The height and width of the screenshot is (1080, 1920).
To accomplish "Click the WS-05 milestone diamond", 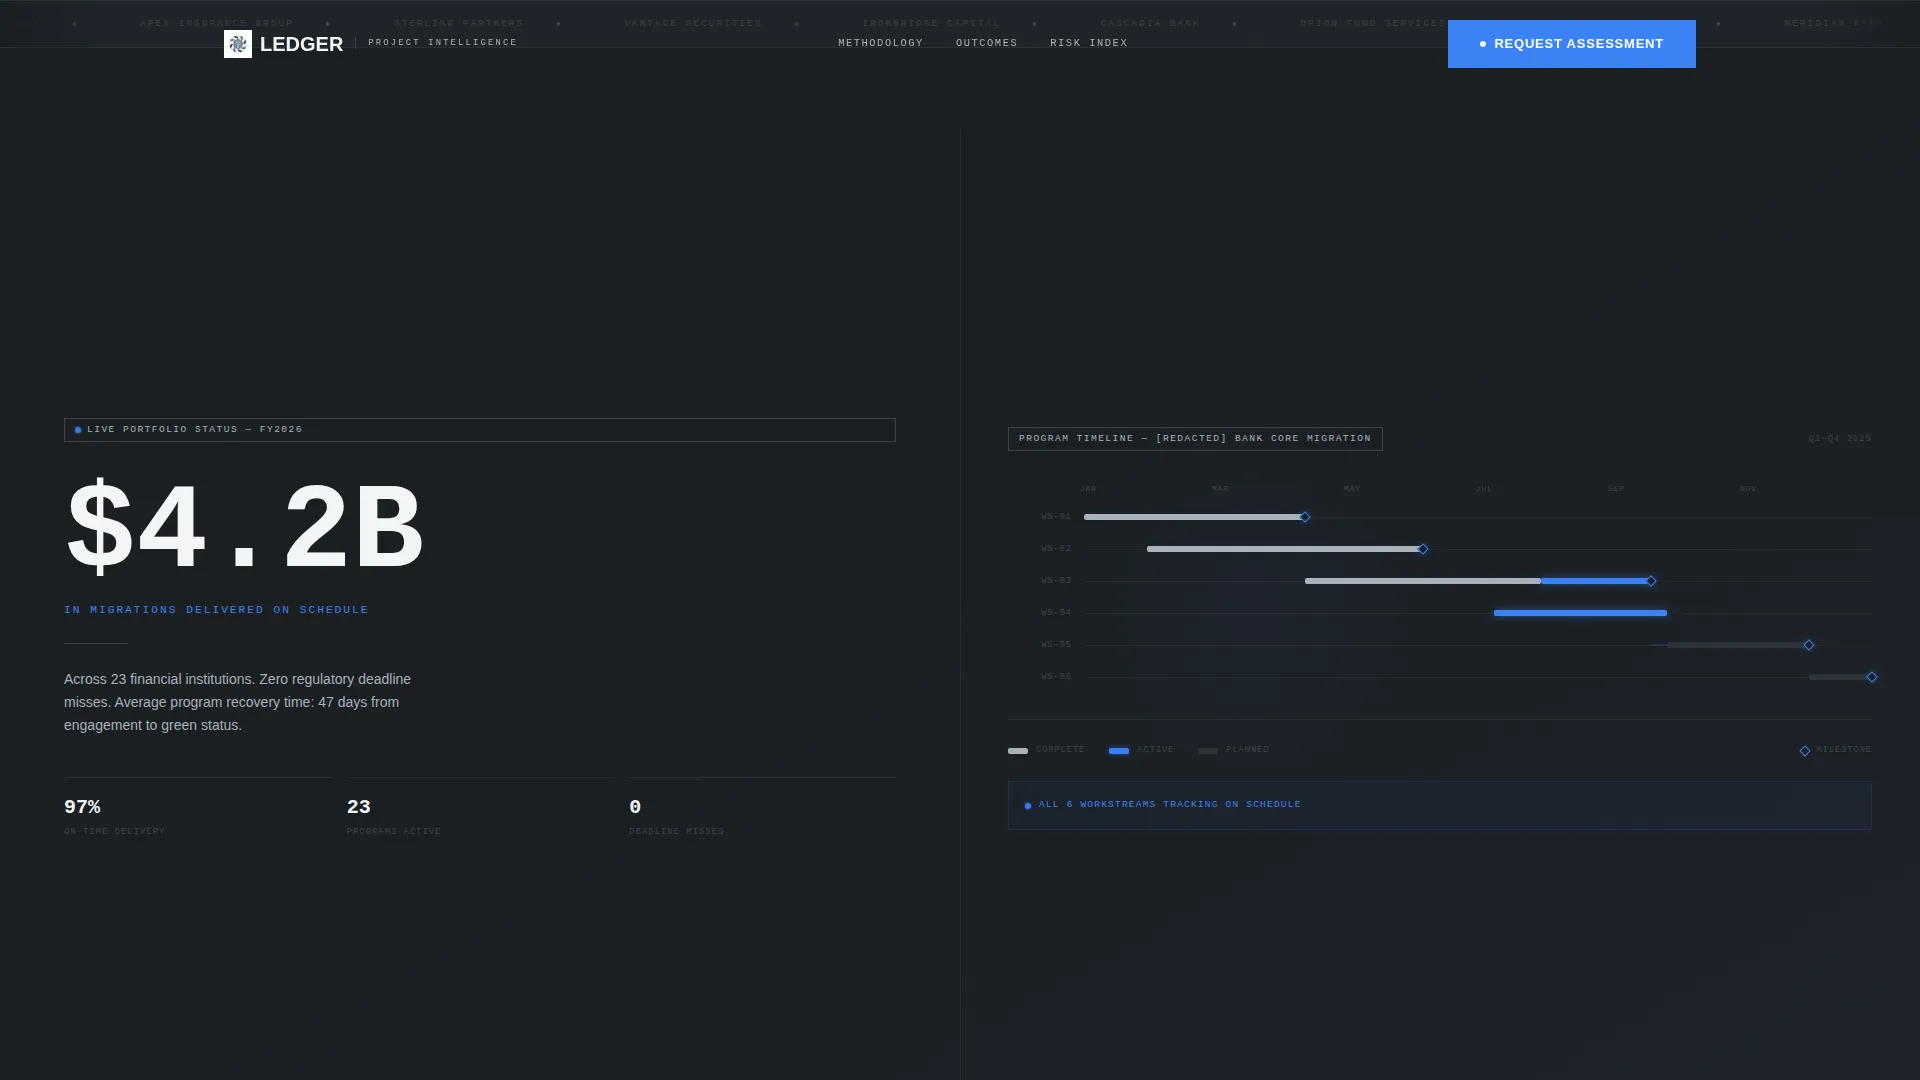I will 1809,645.
